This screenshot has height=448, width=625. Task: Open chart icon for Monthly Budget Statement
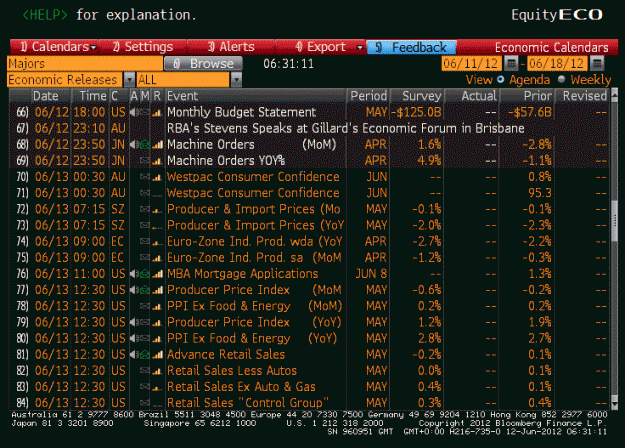coord(157,113)
